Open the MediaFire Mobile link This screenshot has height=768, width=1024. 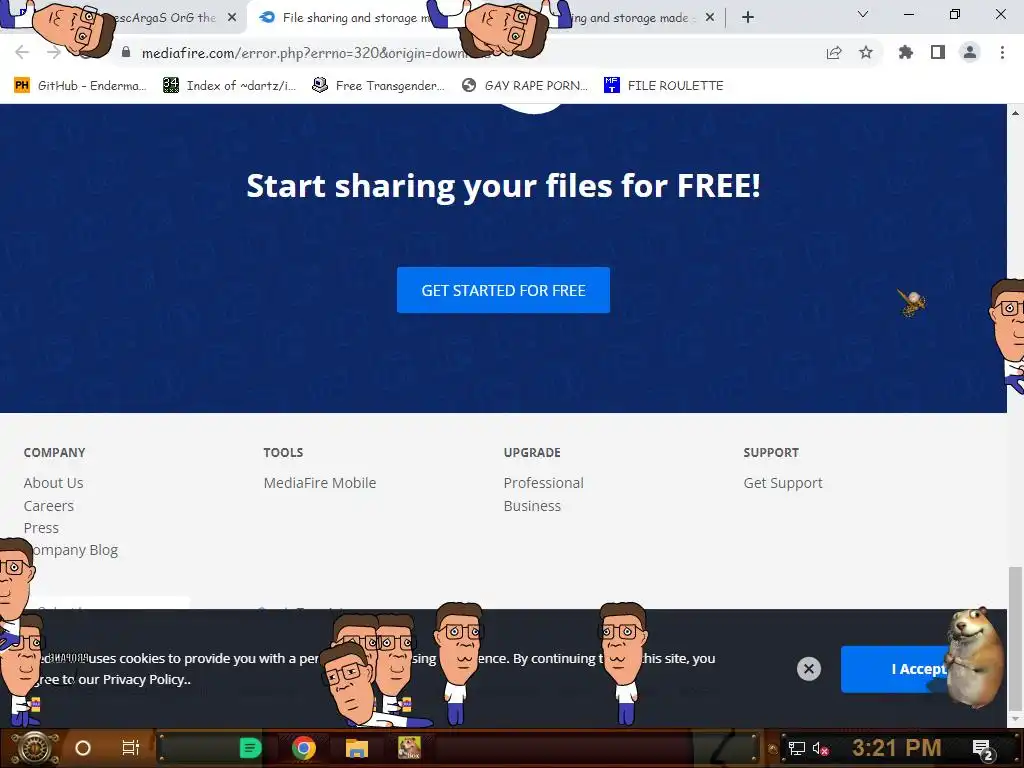coord(320,483)
